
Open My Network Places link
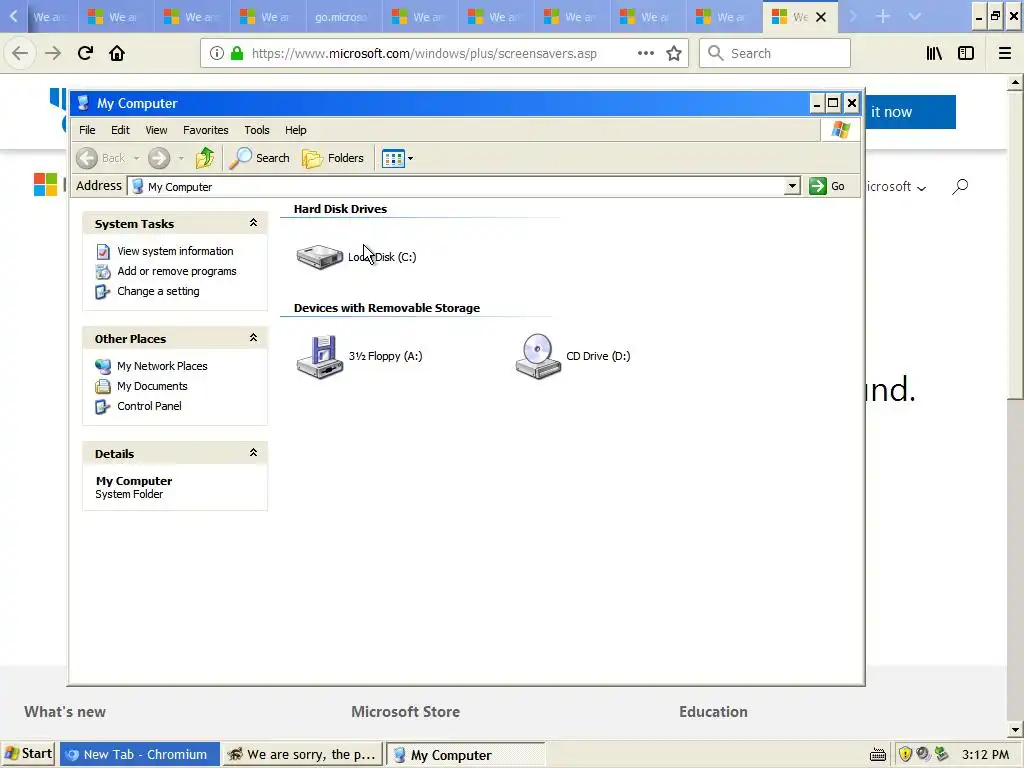coord(162,366)
